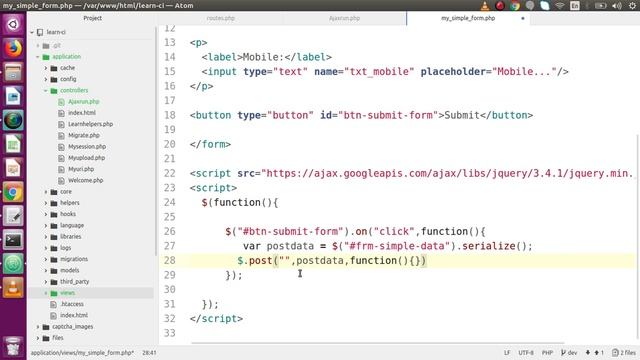Collapse the learn-ci project root
Viewport: 640px width, 360px height.
click(x=32, y=32)
